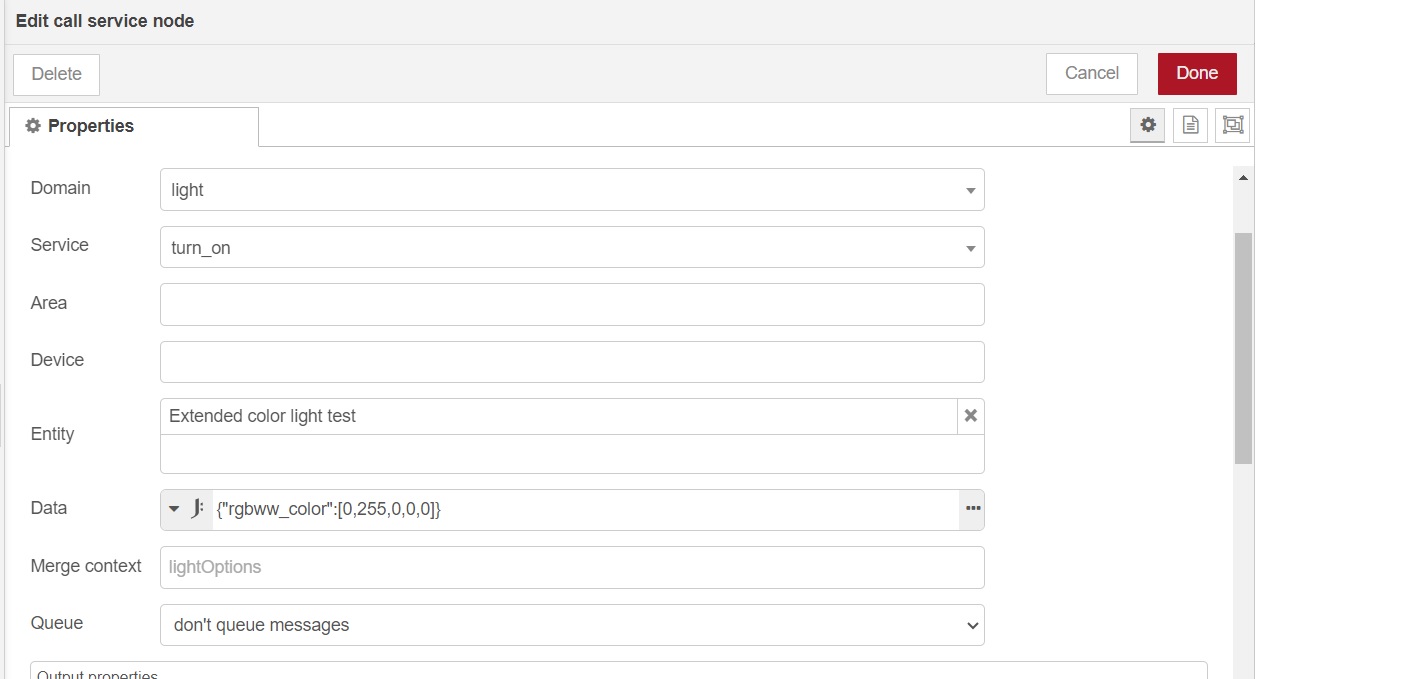Screen dimensions: 1417x679
Task: Click the rgbww_color JSON data value
Action: coord(330,509)
